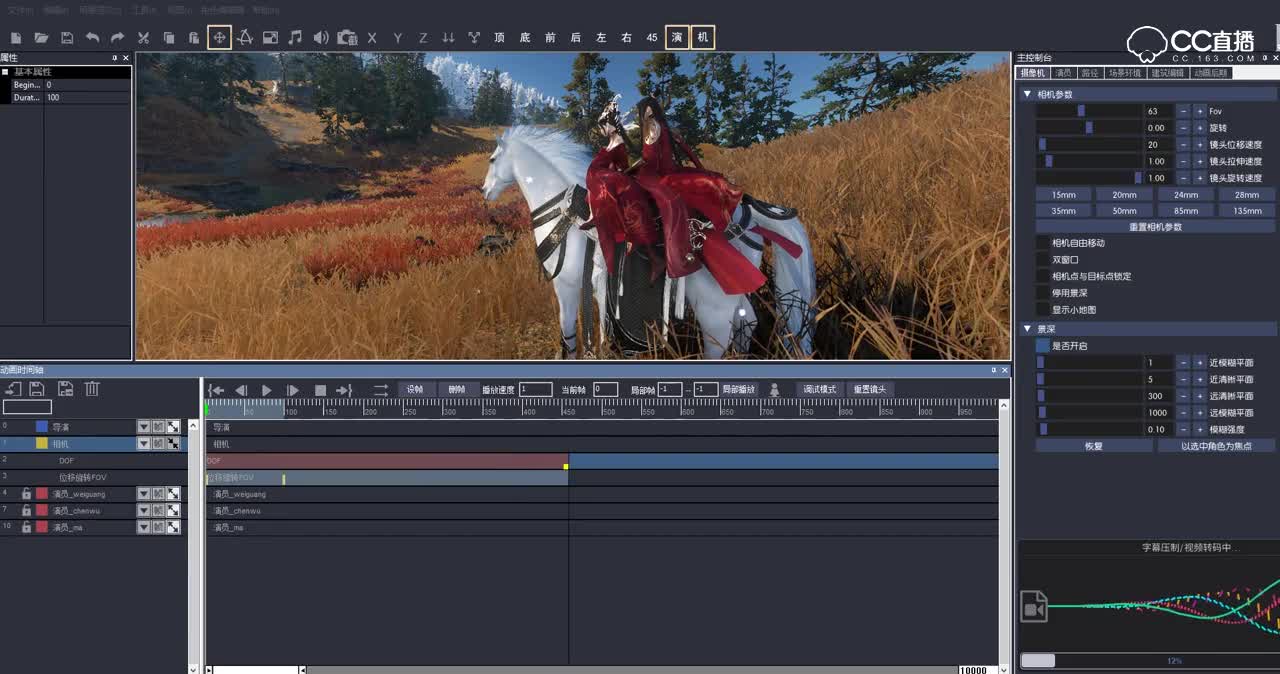This screenshot has height=674, width=1280.
Task: Click the playback speed input field
Action: click(x=535, y=389)
